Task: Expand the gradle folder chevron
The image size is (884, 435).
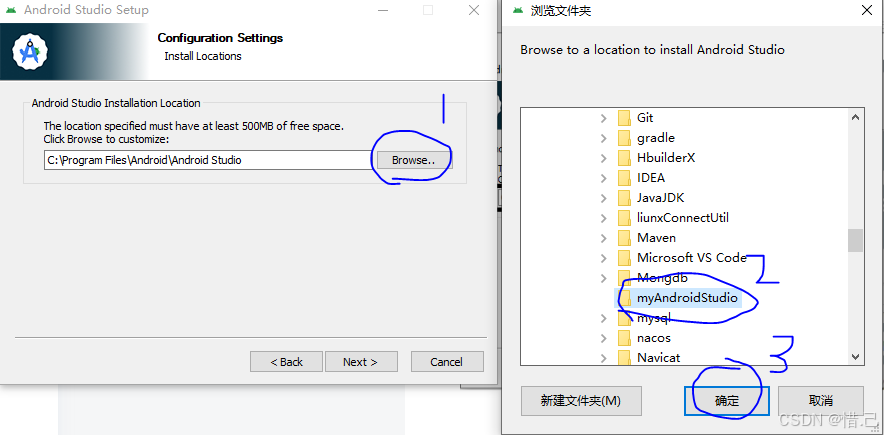Action: pyautogui.click(x=604, y=138)
